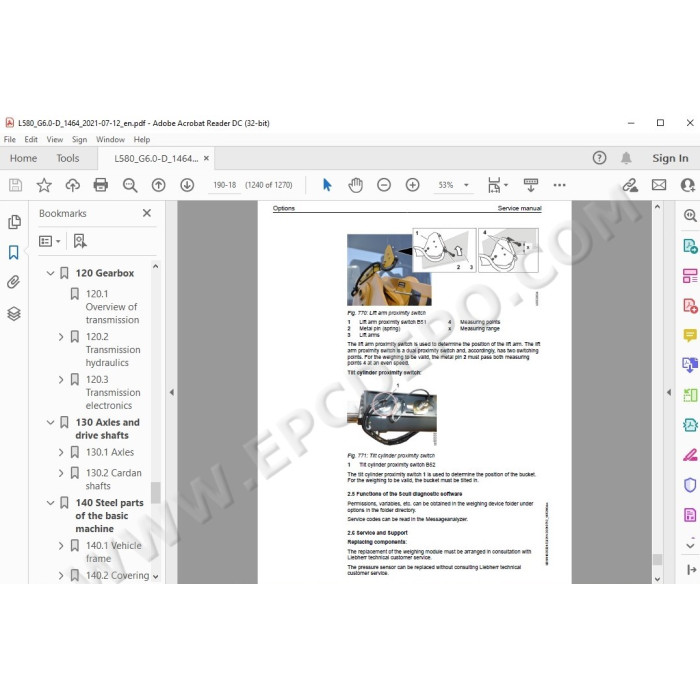Open the Help question mark icon
700x700 pixels.
[599, 158]
